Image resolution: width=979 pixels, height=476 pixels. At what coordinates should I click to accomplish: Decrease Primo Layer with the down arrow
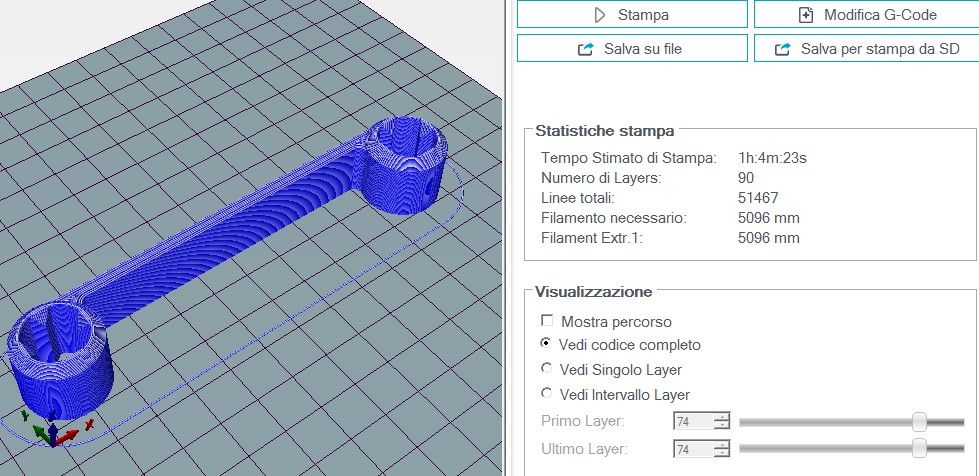[722, 426]
